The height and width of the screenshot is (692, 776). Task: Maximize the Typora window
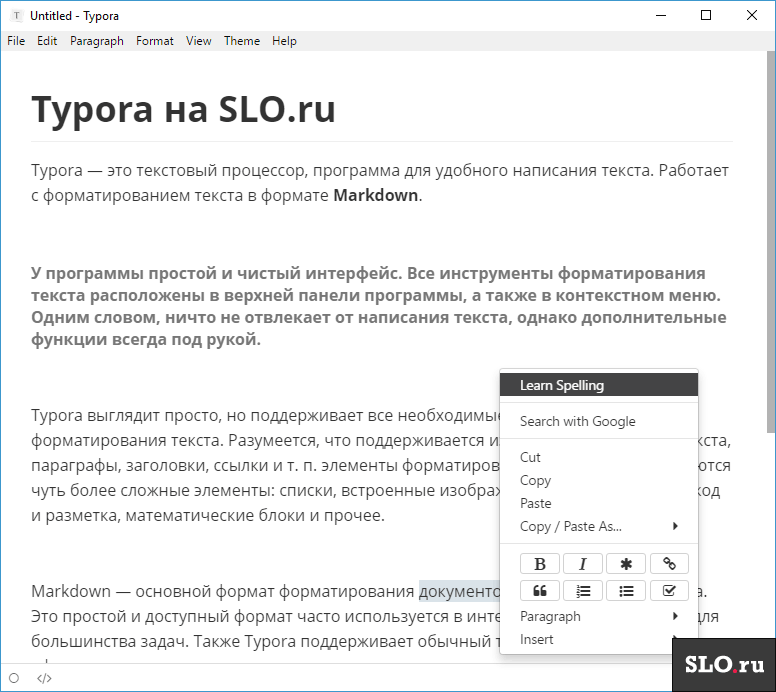tap(706, 15)
